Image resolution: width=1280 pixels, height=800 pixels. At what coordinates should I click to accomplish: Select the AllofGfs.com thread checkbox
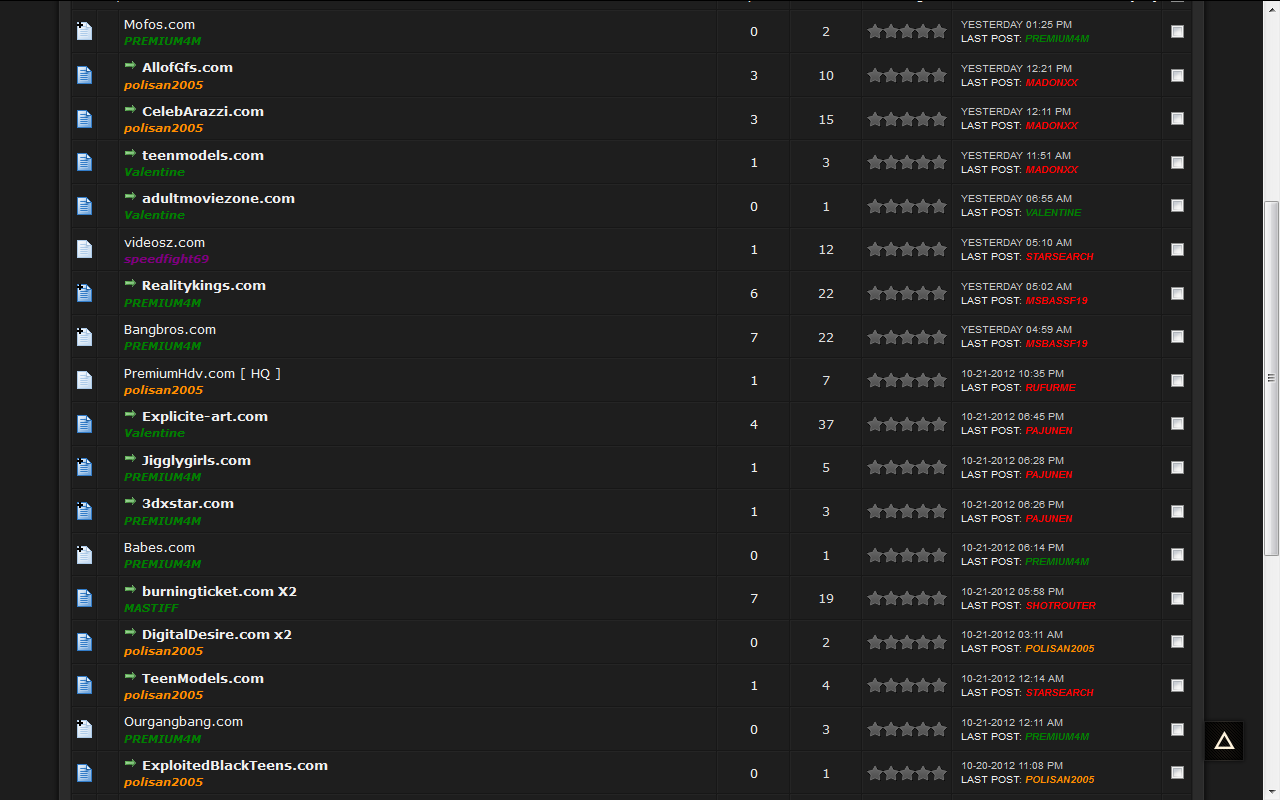[1177, 75]
